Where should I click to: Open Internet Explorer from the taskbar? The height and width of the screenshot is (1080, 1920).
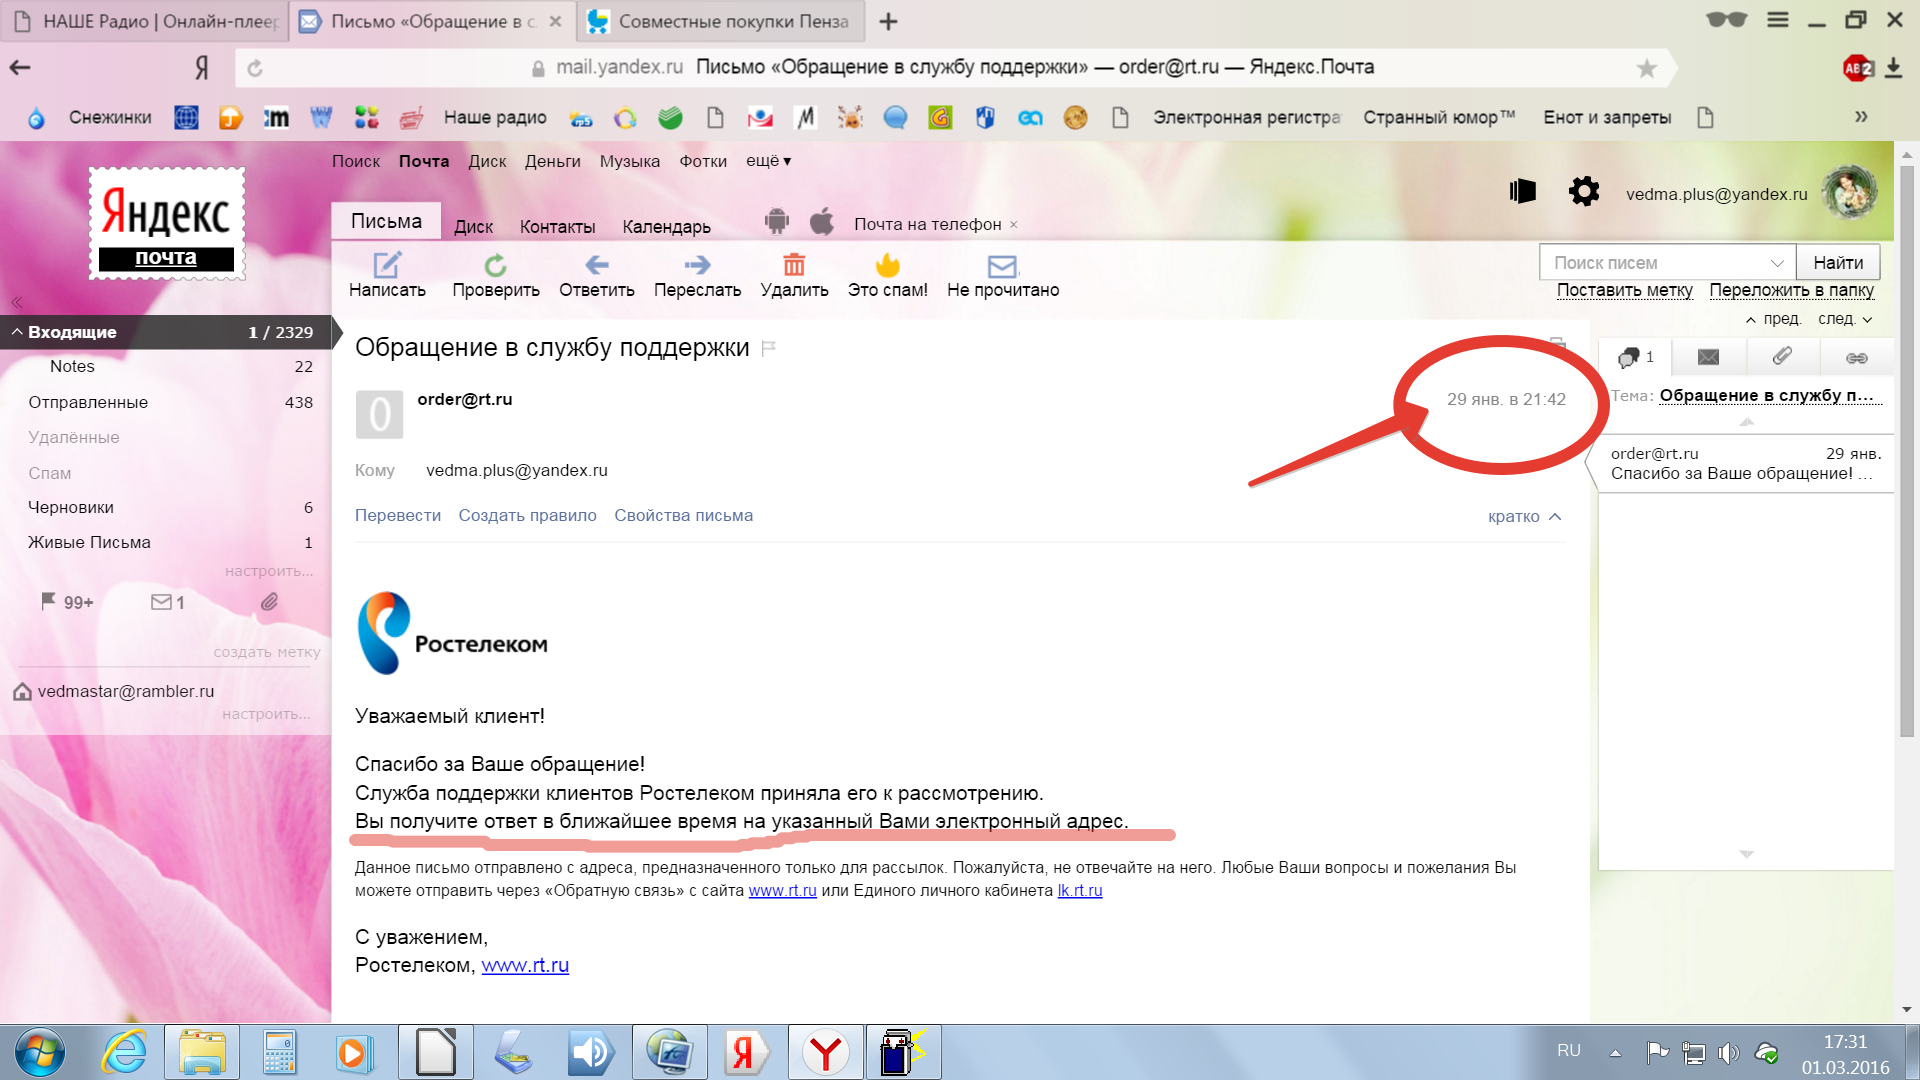pos(125,1052)
